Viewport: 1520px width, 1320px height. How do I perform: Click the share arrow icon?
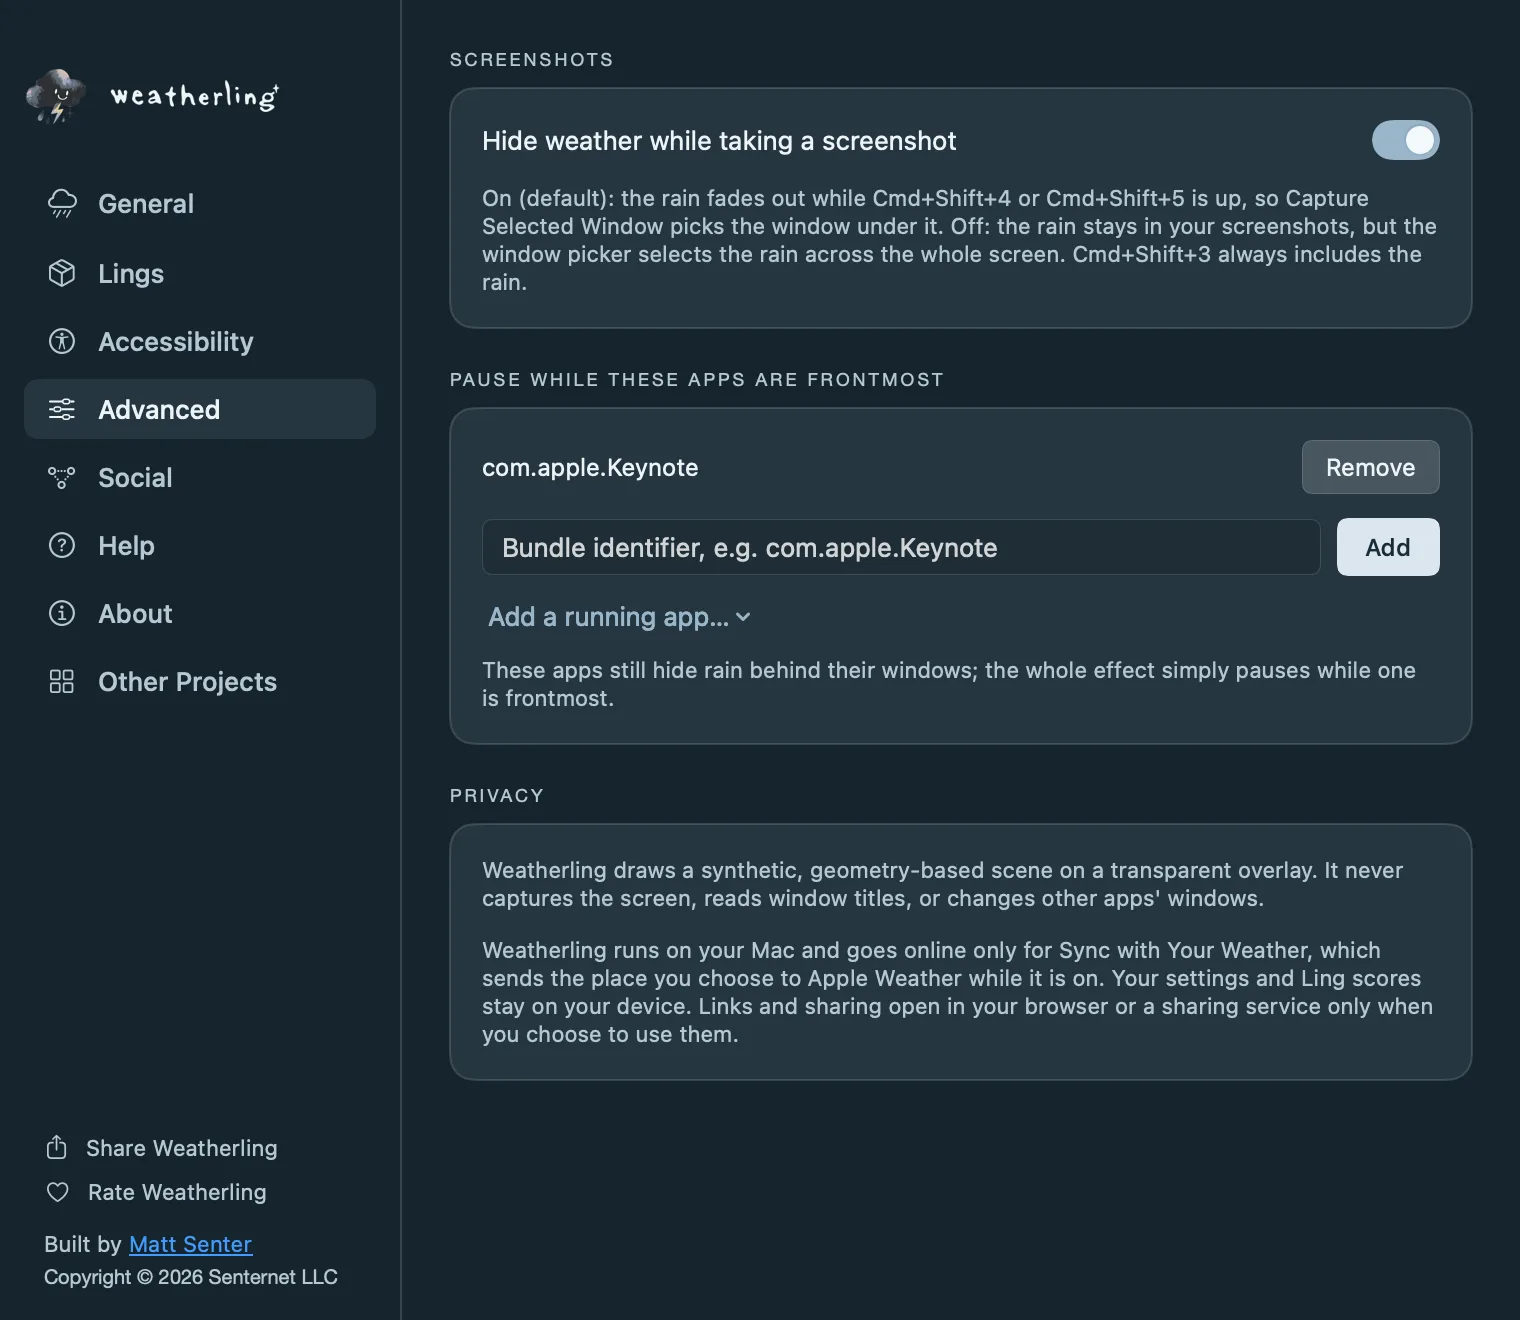[x=57, y=1147]
